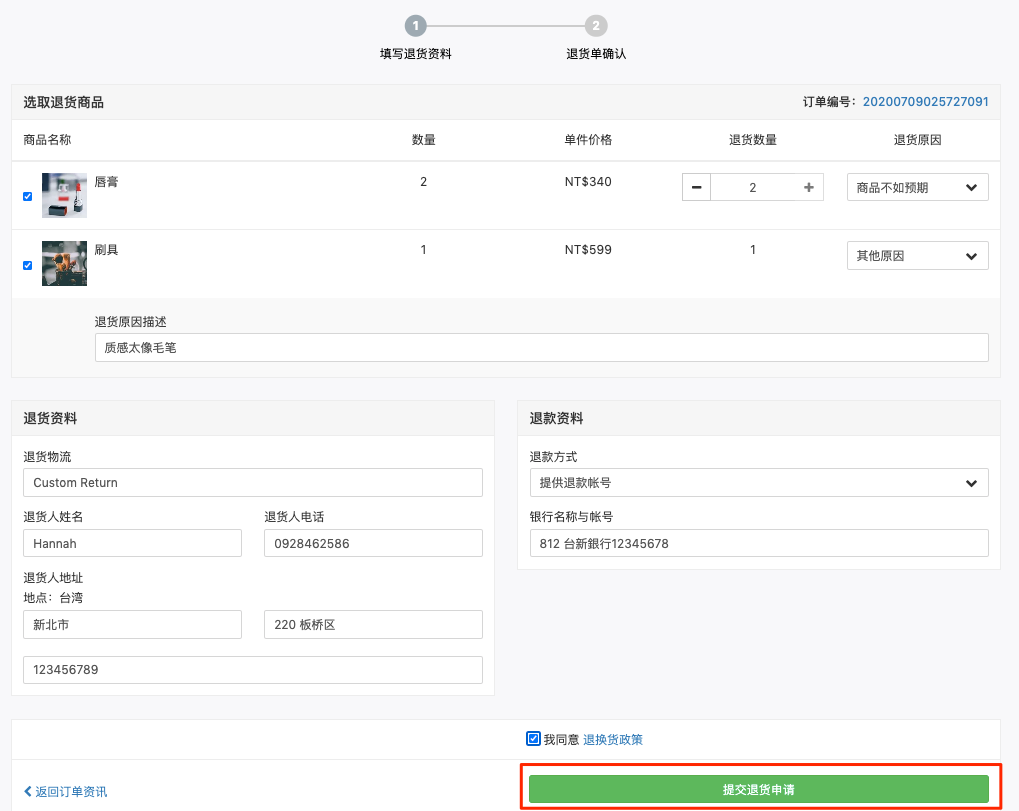Click the 退货人姓名 field containing Hannah
The image size is (1019, 811).
pyautogui.click(x=133, y=543)
